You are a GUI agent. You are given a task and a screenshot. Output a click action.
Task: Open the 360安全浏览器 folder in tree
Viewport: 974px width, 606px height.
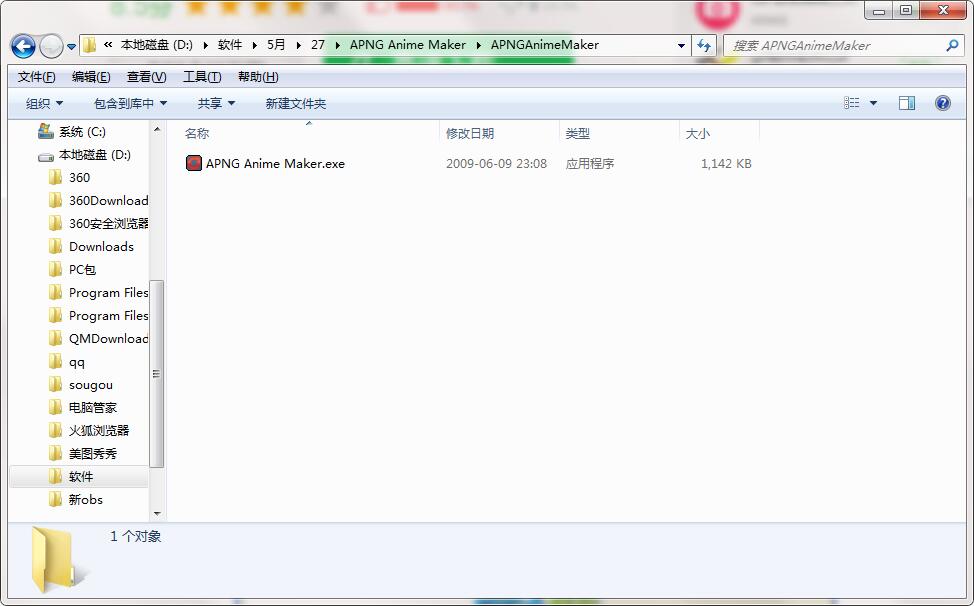109,224
